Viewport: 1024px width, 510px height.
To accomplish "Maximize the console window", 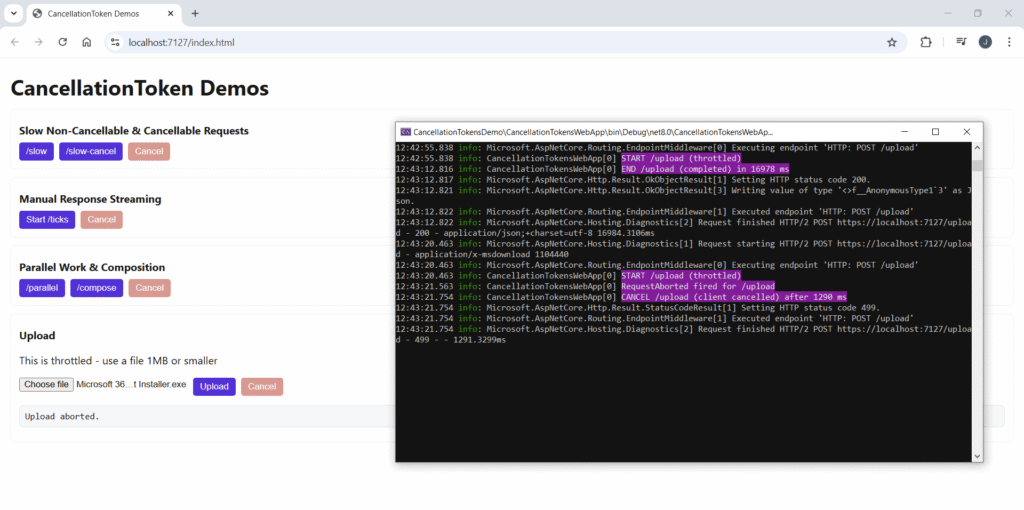I will [935, 132].
